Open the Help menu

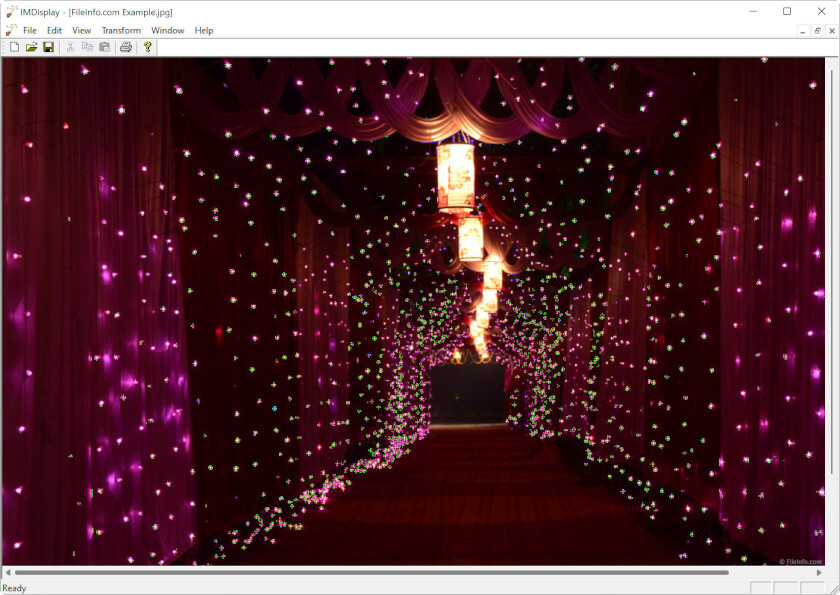pos(203,30)
